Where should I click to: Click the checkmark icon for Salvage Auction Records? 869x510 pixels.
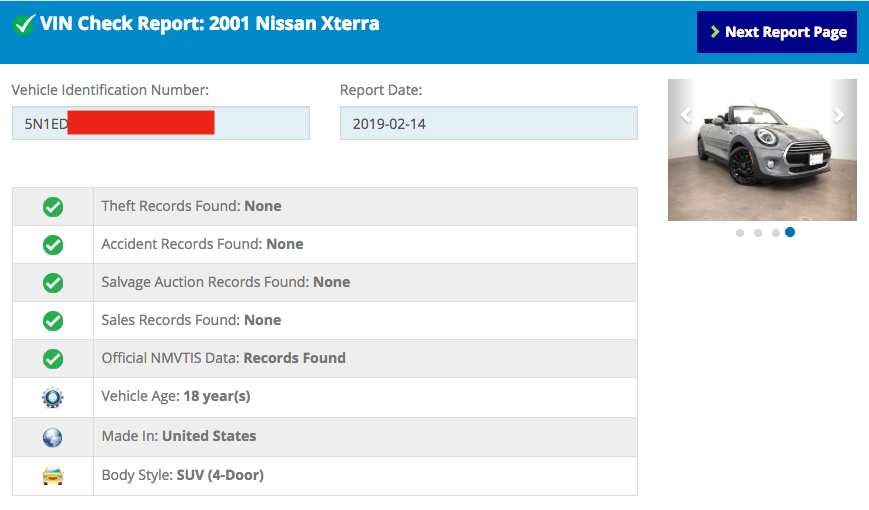(53, 283)
